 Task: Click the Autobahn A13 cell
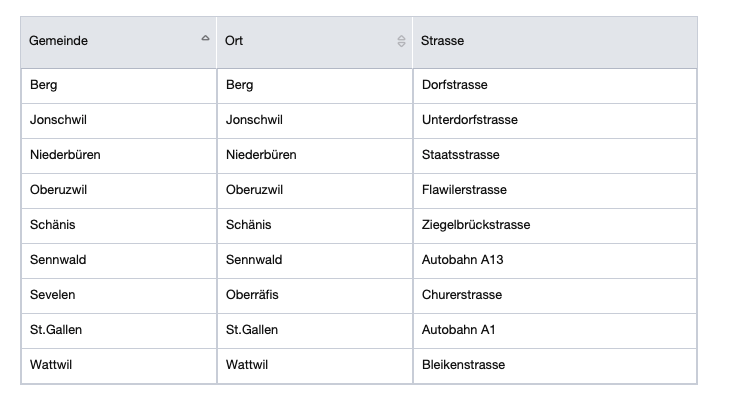(x=462, y=260)
